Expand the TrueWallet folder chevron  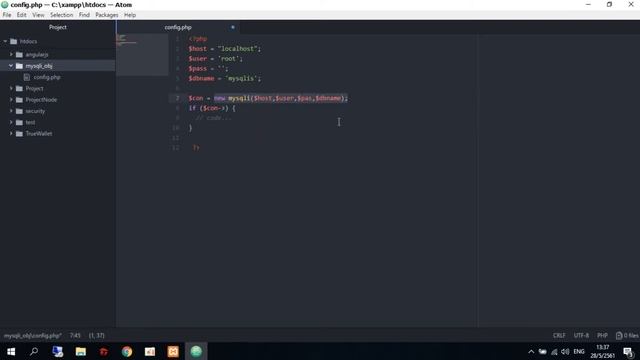(x=11, y=133)
